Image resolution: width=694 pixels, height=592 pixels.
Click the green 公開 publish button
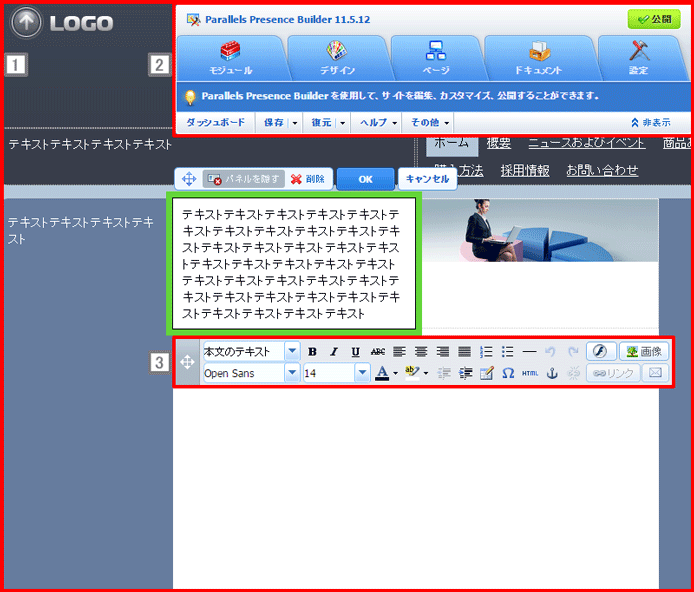[654, 19]
